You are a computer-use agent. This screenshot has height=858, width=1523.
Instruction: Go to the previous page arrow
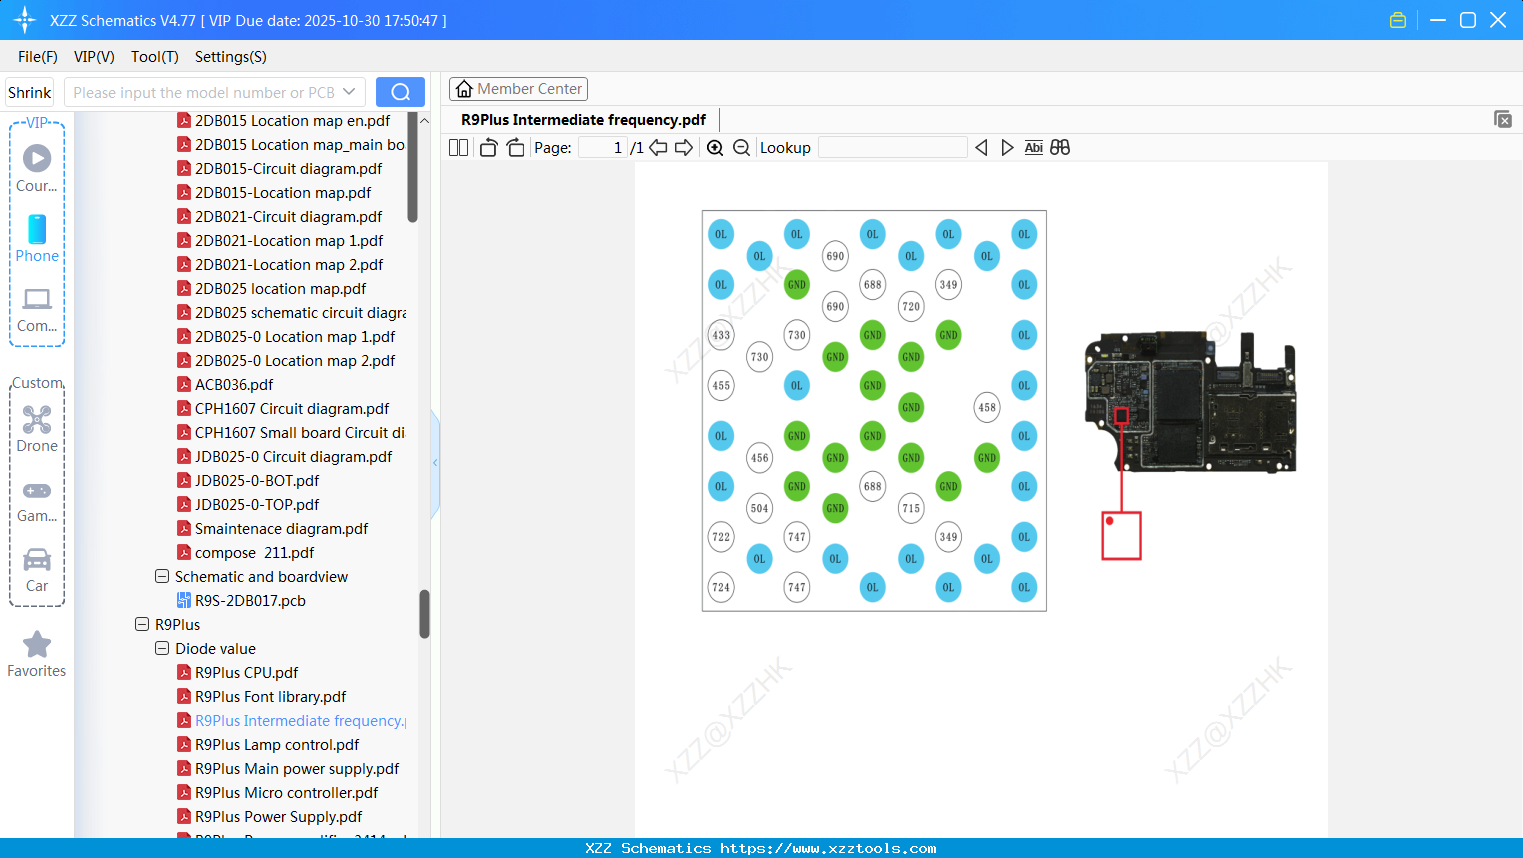pyautogui.click(x=658, y=148)
